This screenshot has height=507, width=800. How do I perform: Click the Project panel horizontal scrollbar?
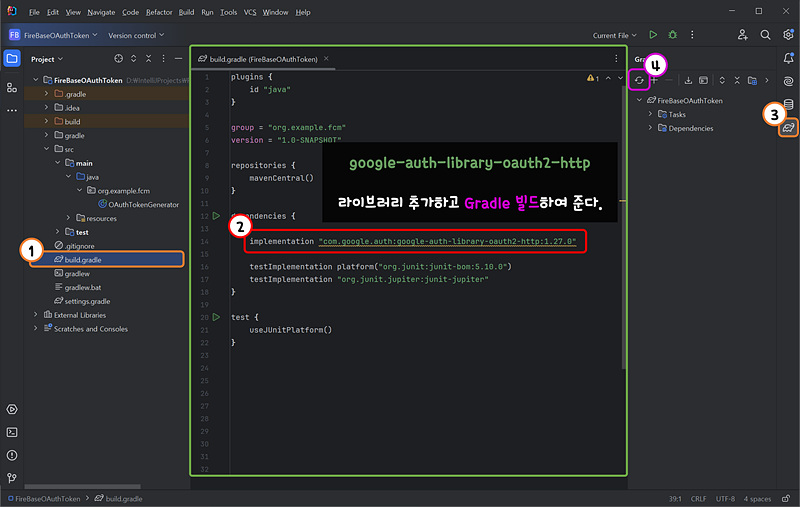[82, 487]
